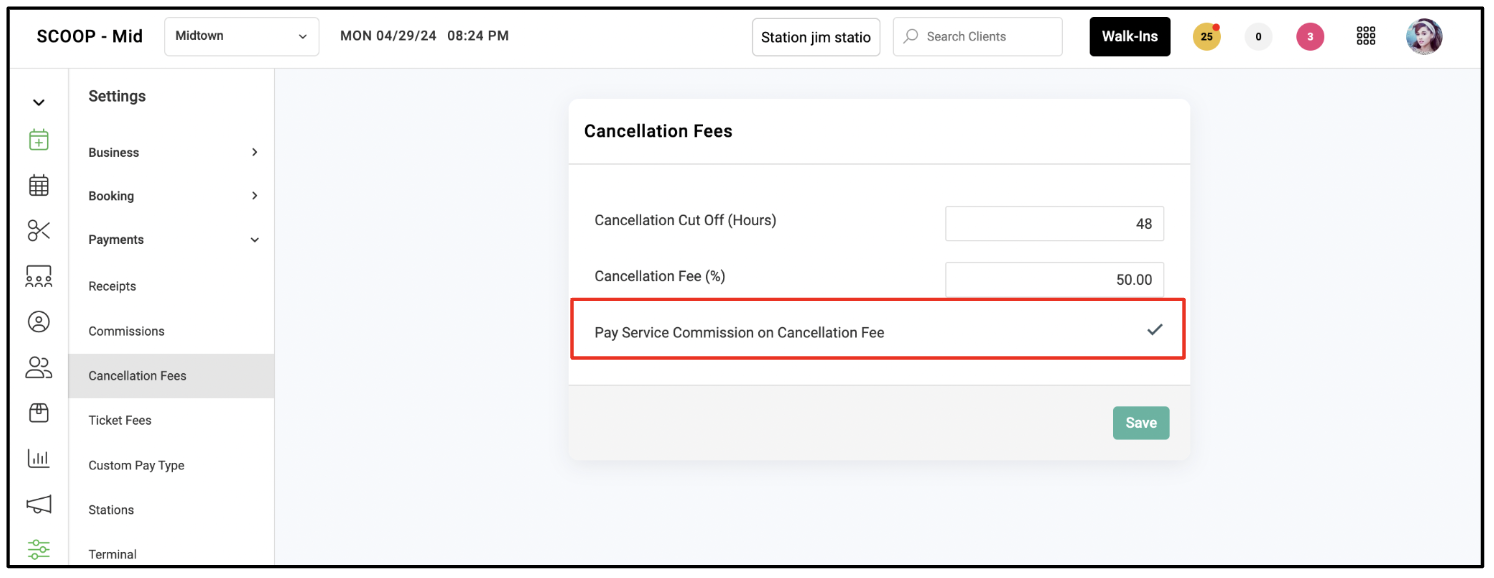This screenshot has height=578, width=1494.
Task: Click the Save button
Action: (1141, 423)
